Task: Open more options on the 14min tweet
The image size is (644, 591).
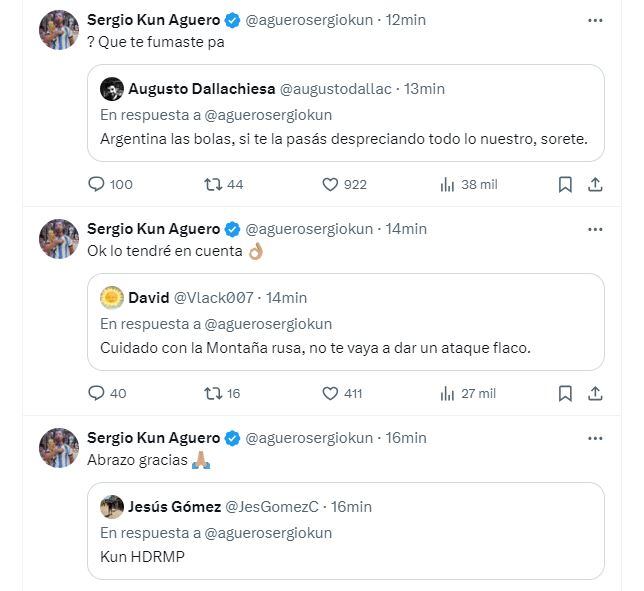Action: click(x=595, y=228)
